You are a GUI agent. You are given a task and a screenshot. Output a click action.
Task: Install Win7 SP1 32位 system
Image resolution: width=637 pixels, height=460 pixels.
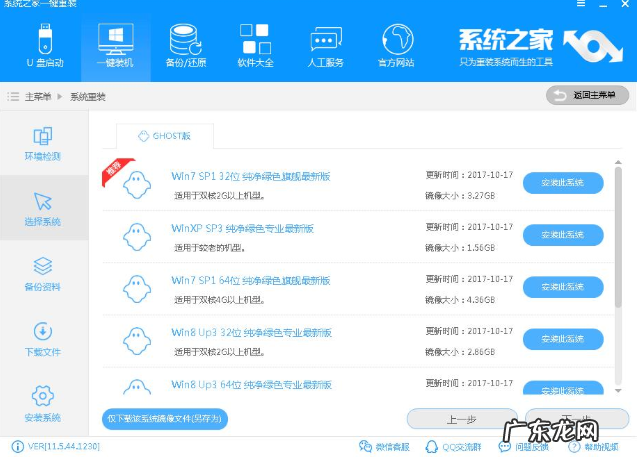(x=563, y=183)
